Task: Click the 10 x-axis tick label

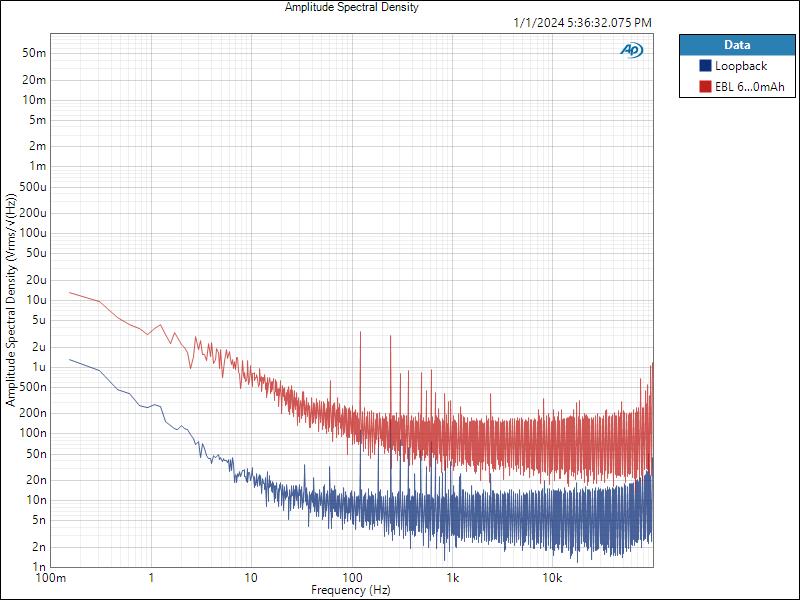Action: click(x=251, y=578)
